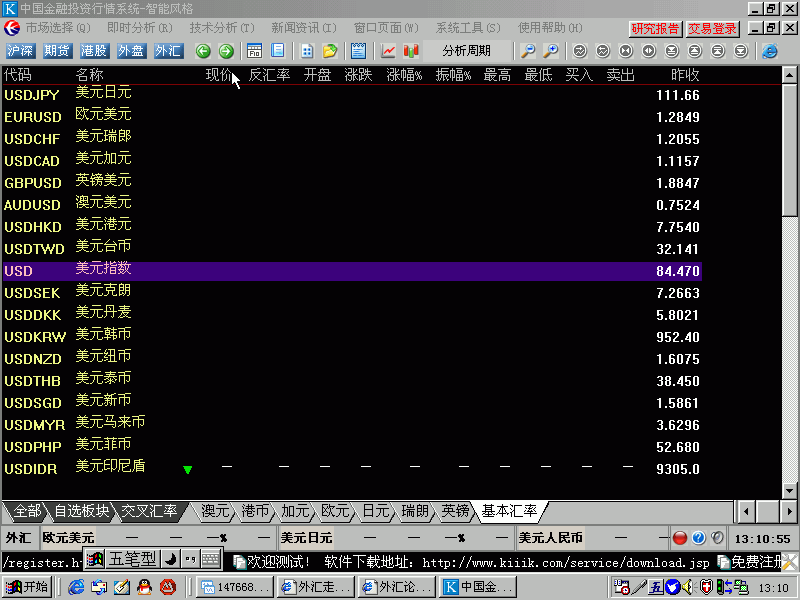800x600 pixels.
Task: Click the 交易登录 button
Action: (712, 28)
